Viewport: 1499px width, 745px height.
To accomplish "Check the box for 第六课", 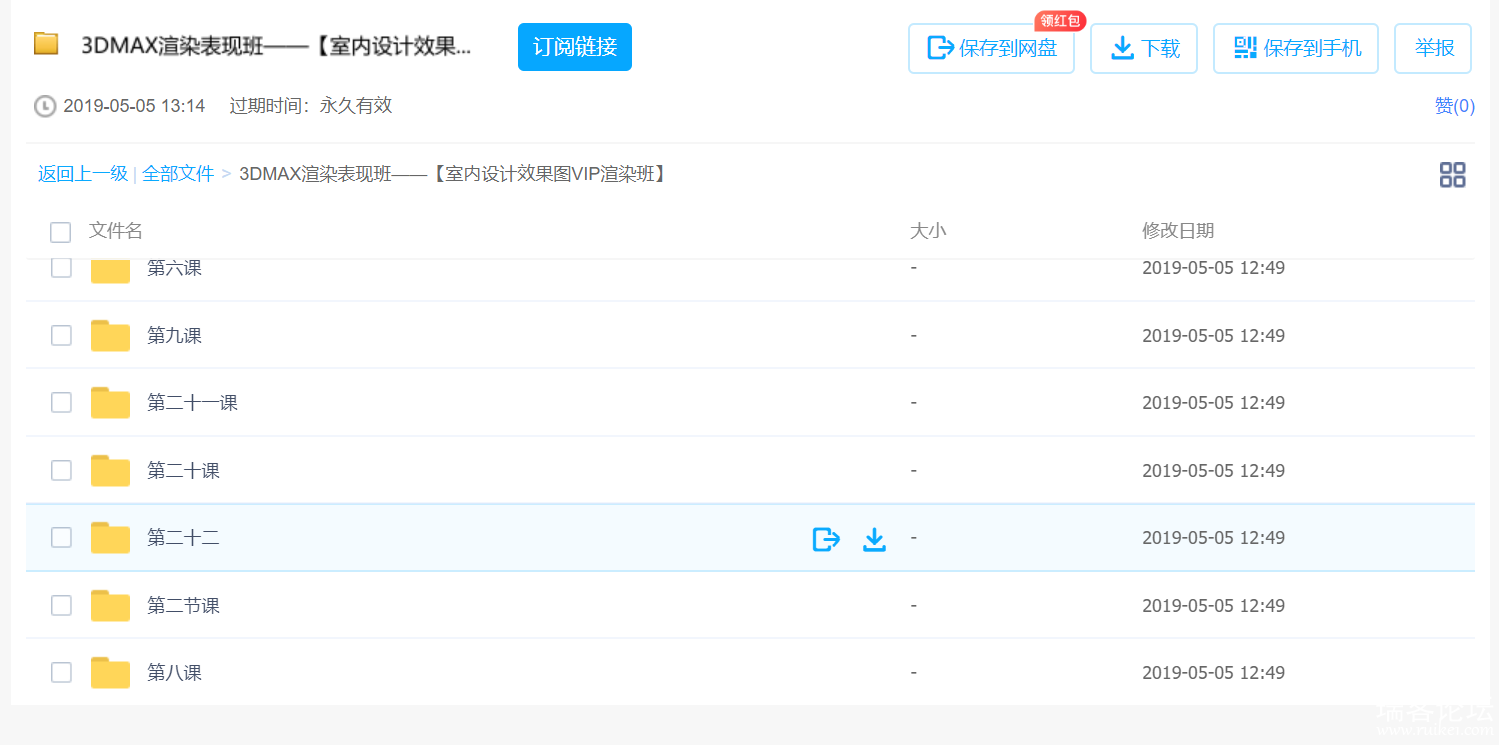I will tap(61, 267).
